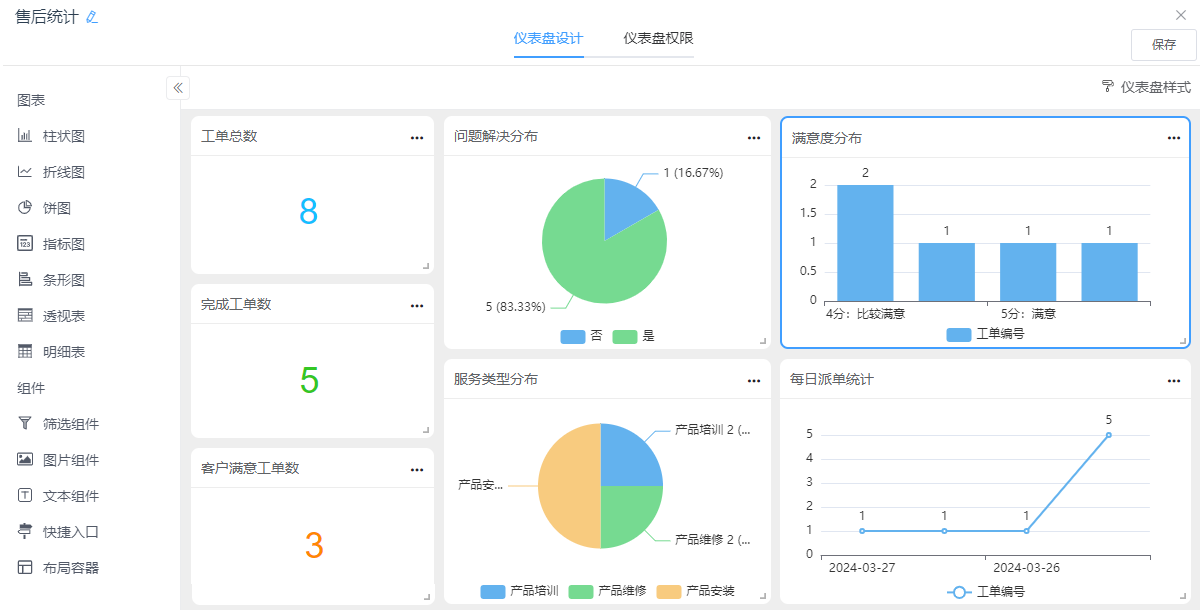The height and width of the screenshot is (610, 1200).
Task: Add the 布局容器 layout container icon
Action: (x=25, y=568)
